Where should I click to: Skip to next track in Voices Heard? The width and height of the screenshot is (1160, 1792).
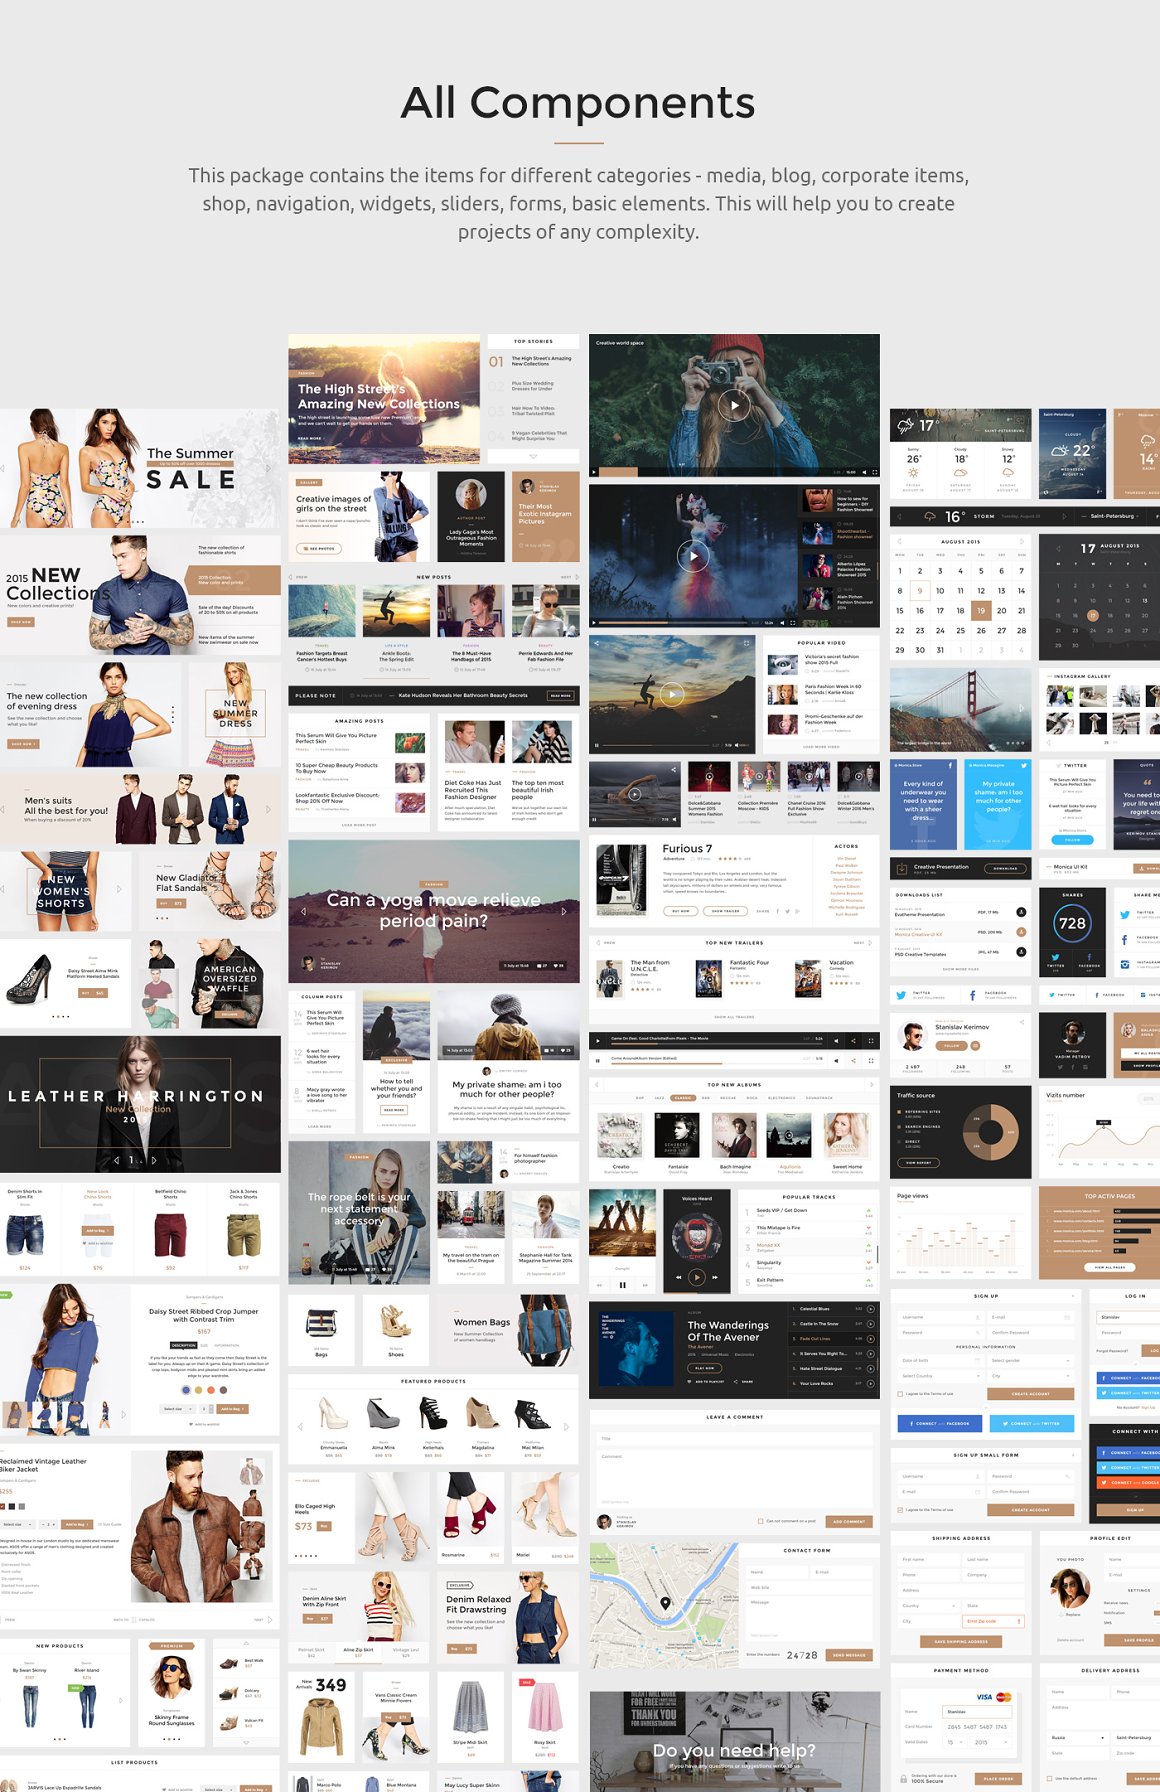tap(715, 1277)
